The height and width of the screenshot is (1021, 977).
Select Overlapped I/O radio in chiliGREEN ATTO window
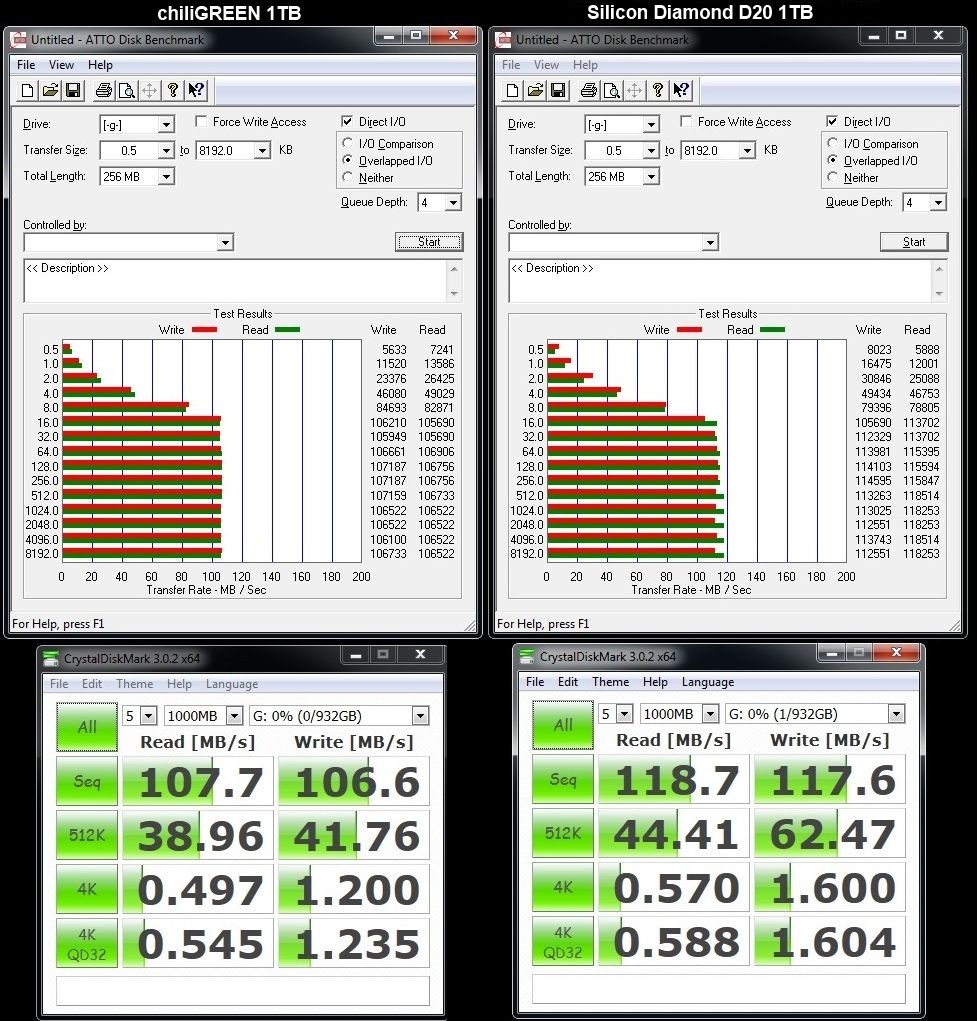point(348,160)
